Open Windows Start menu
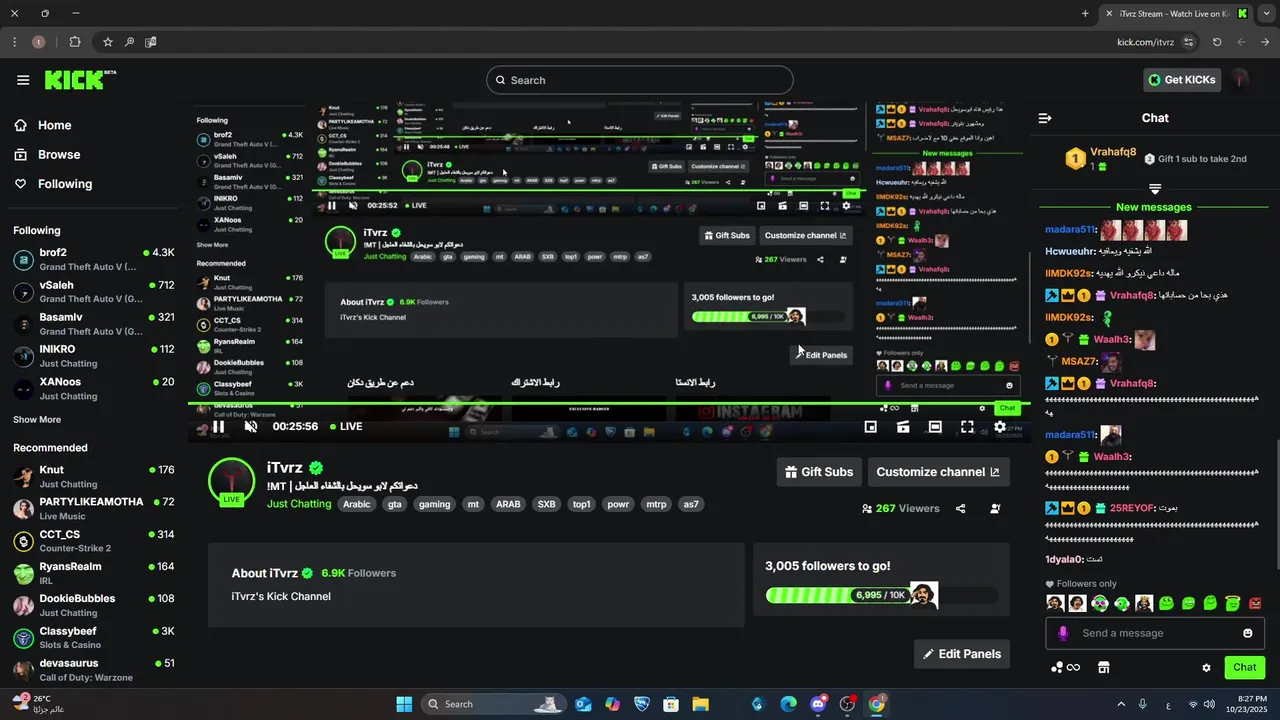The image size is (1280, 720). pyautogui.click(x=404, y=704)
